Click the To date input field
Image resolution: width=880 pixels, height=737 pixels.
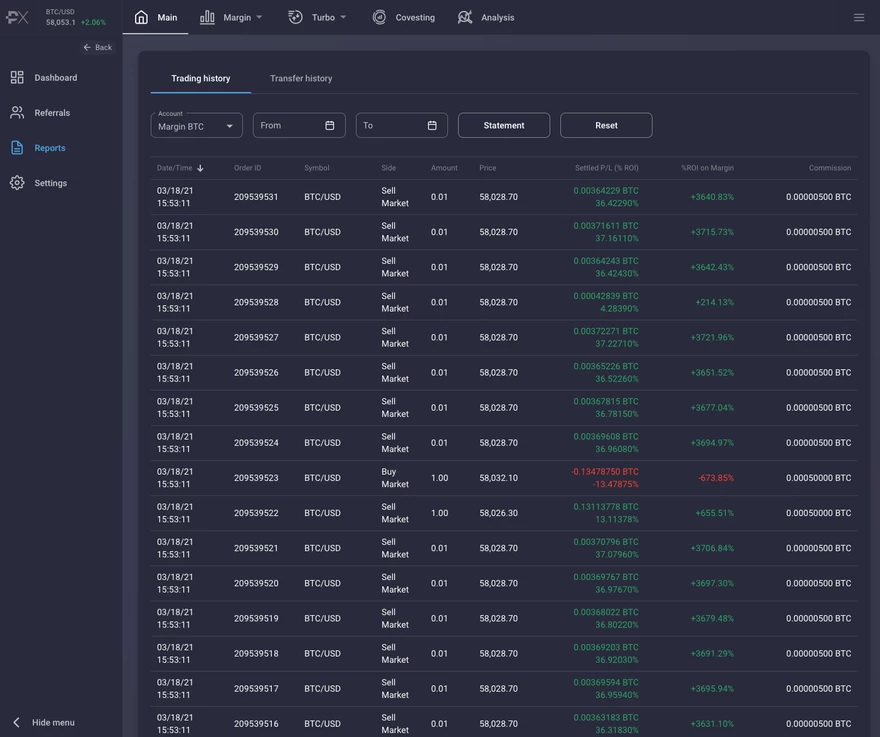pos(402,125)
